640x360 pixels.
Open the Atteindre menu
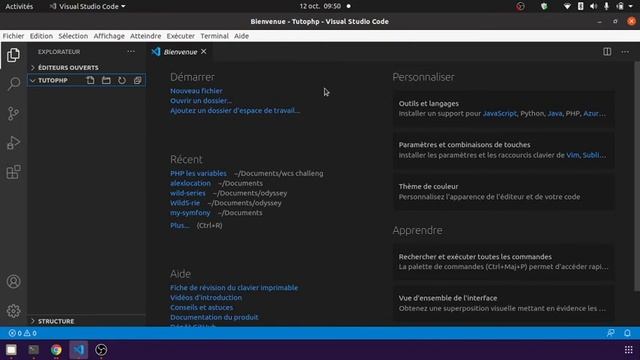click(x=145, y=36)
